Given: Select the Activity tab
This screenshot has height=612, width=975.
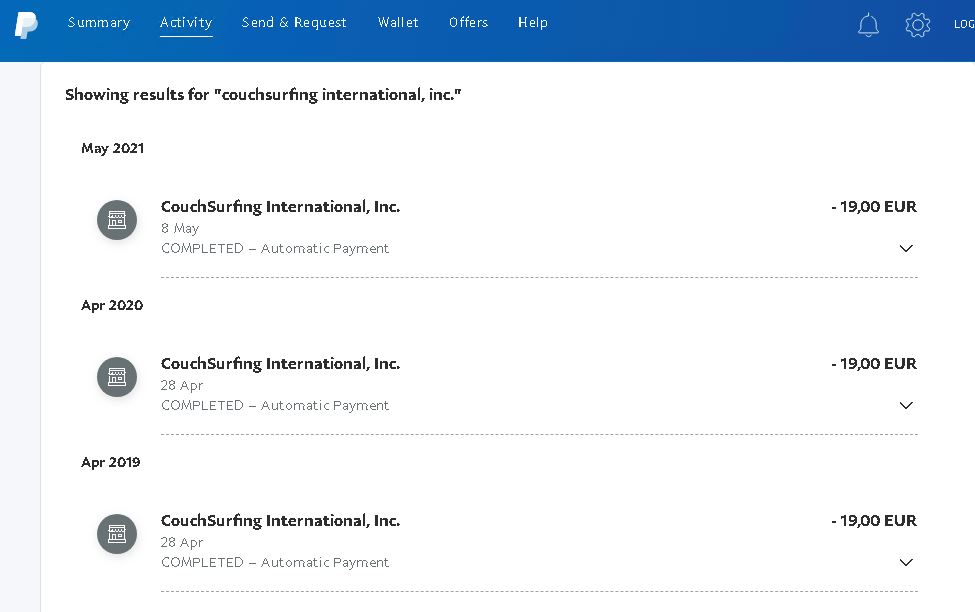Looking at the screenshot, I should click(186, 22).
